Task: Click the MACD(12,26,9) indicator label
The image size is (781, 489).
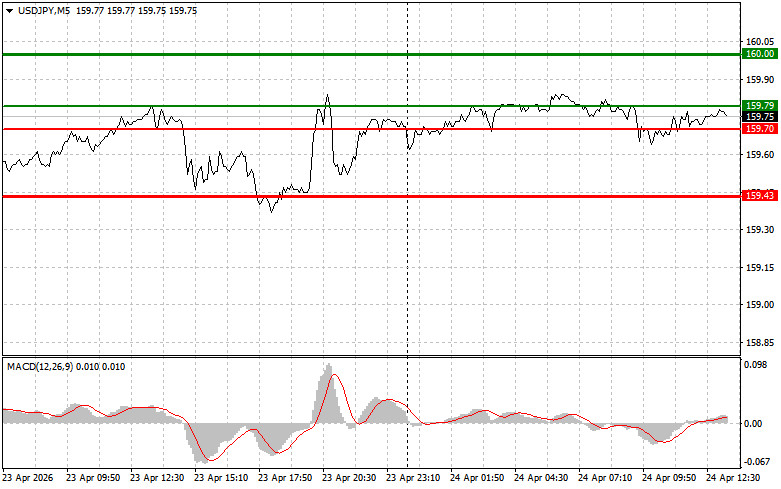Action: pyautogui.click(x=40, y=367)
